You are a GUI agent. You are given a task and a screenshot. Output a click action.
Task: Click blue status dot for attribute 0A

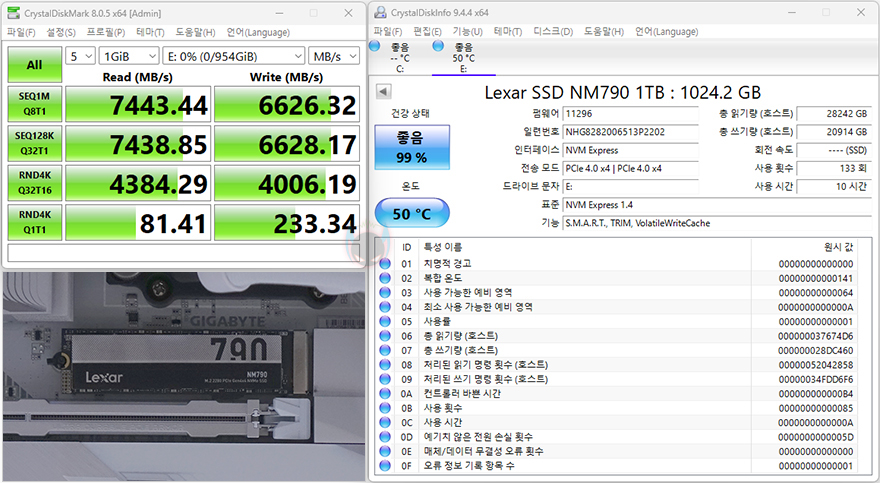[385, 394]
